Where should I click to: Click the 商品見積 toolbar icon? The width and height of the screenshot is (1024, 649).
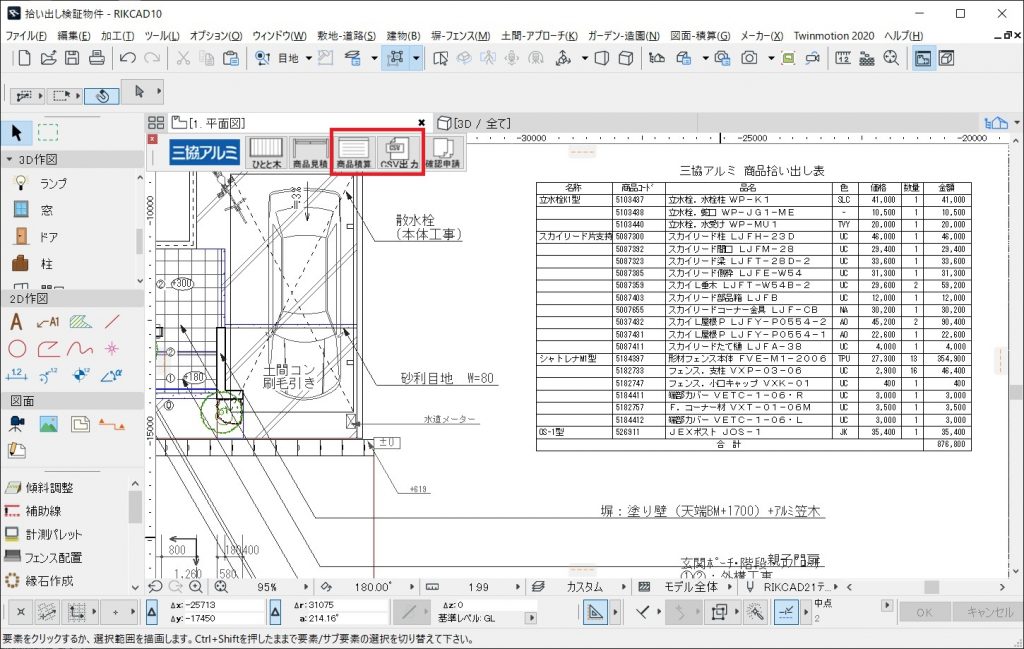tap(310, 153)
